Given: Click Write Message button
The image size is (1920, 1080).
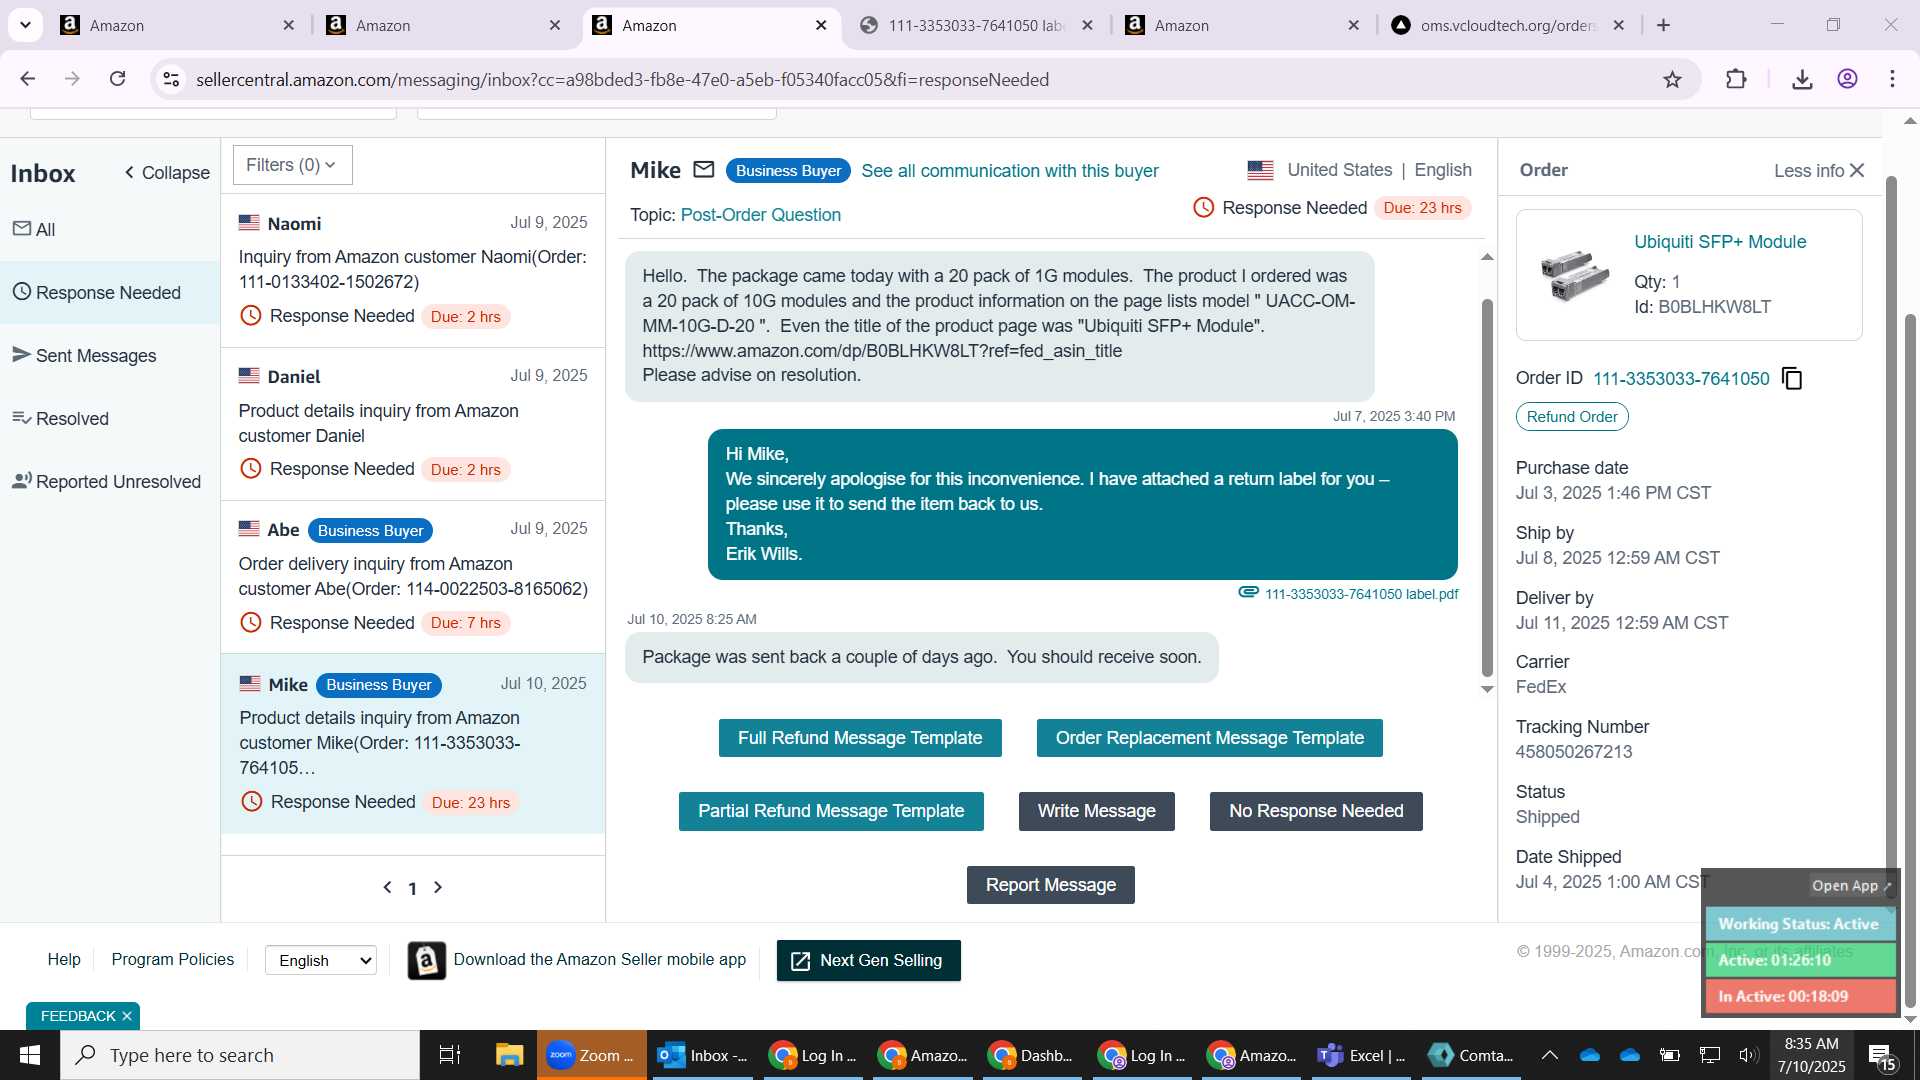Looking at the screenshot, I should [x=1097, y=811].
